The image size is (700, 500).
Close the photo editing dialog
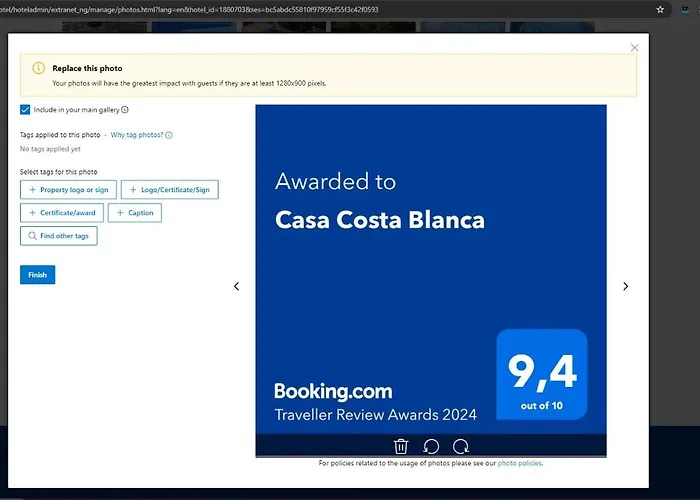(x=634, y=47)
